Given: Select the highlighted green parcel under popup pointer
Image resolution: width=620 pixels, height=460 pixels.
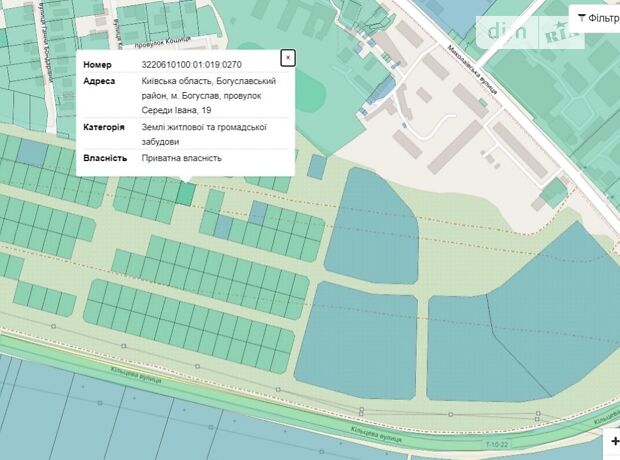Looking at the screenshot, I should point(186,192).
